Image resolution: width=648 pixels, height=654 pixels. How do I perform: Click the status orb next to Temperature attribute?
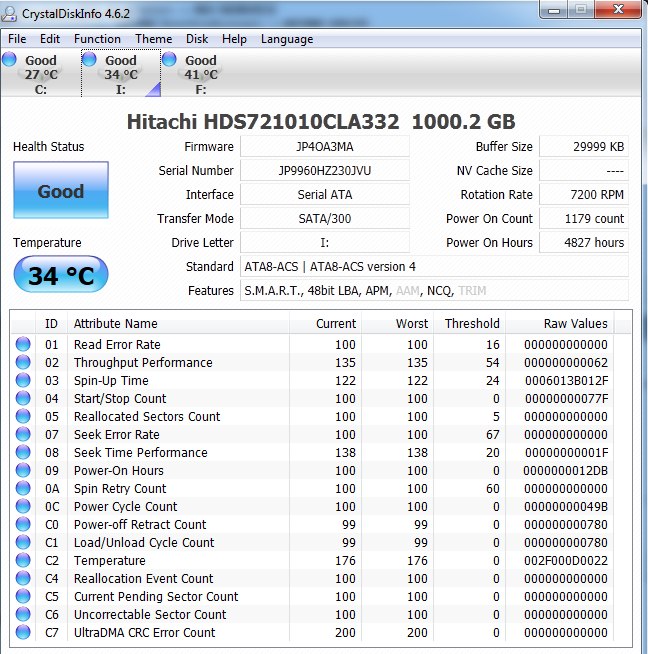click(x=23, y=560)
